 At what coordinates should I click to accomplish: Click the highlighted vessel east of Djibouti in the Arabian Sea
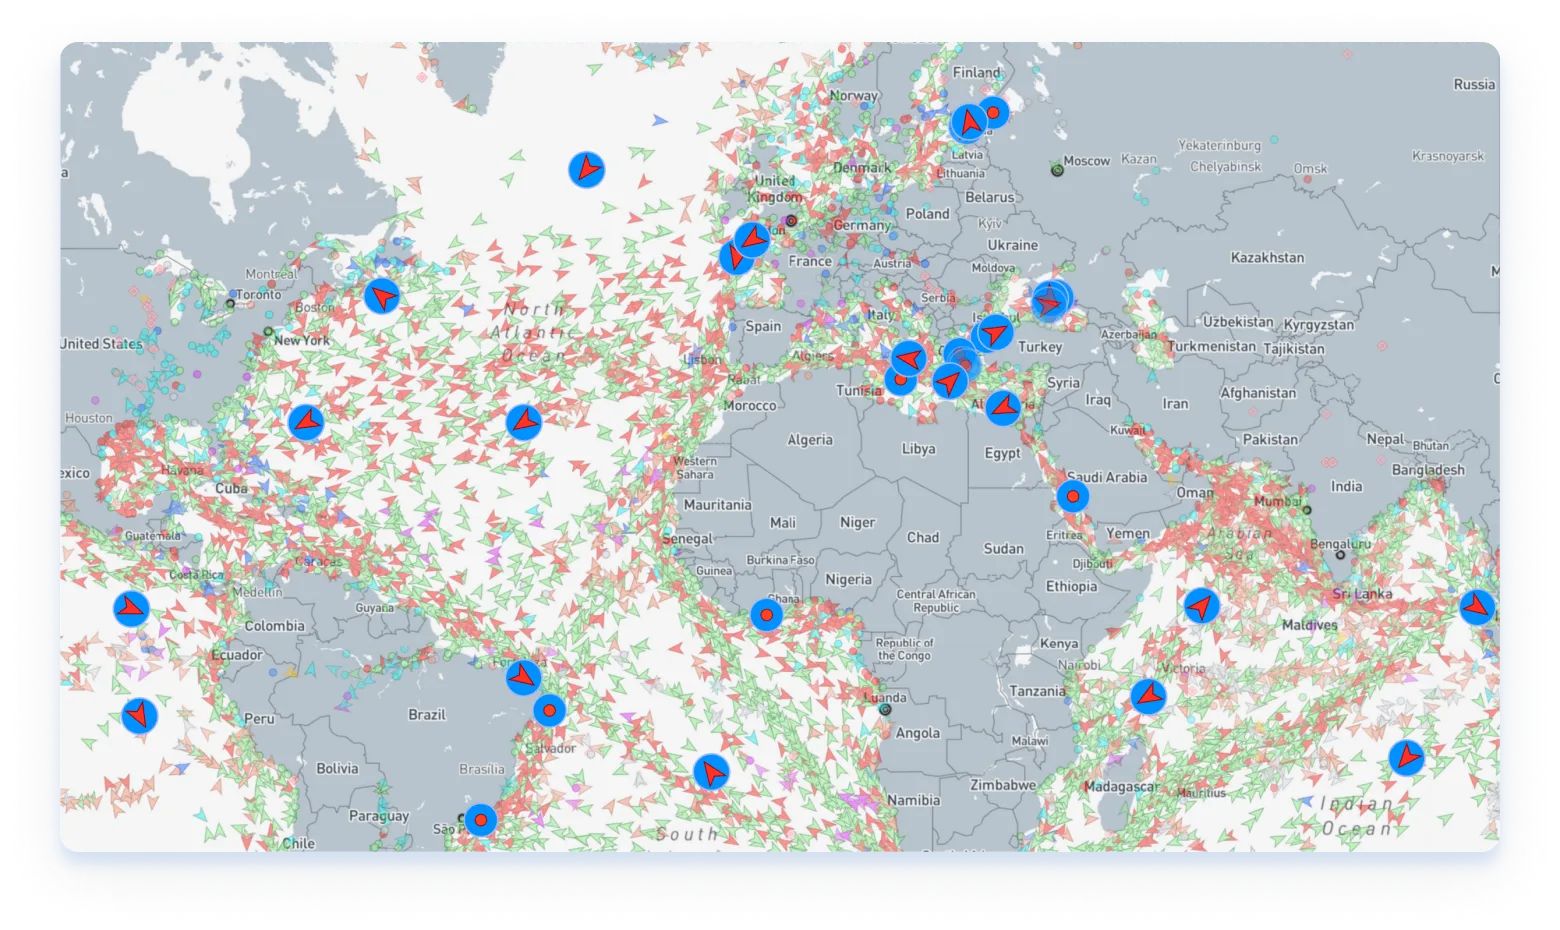pos(1201,606)
